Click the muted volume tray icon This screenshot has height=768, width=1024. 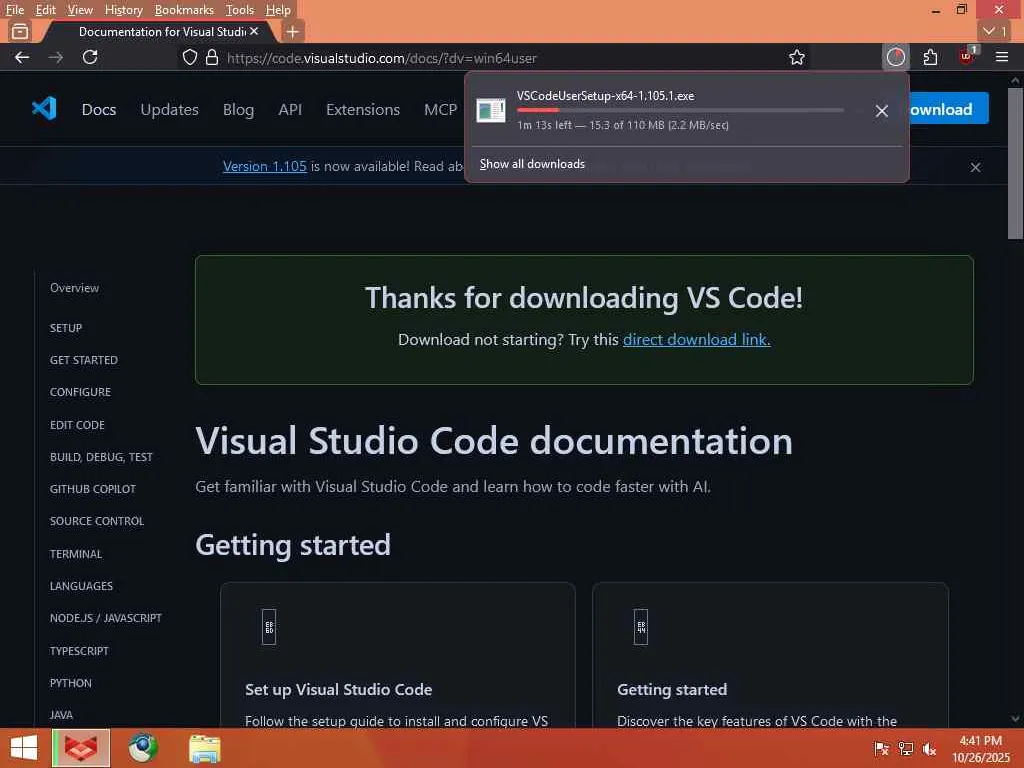pos(929,748)
